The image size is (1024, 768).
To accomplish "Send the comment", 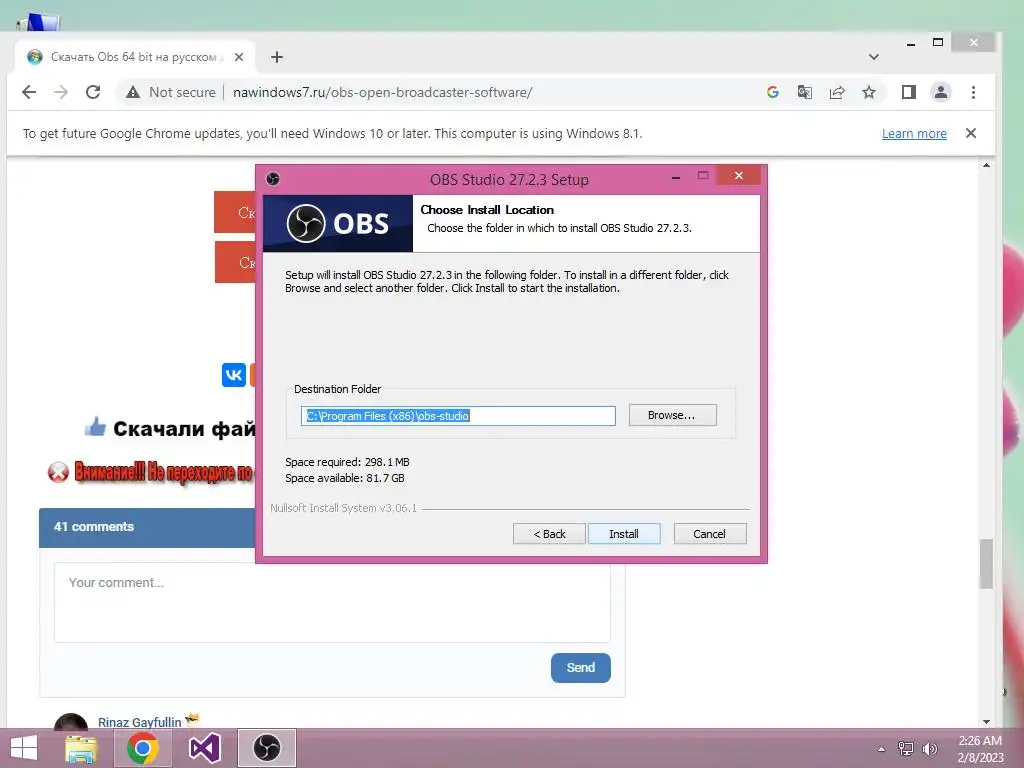I will coord(581,667).
